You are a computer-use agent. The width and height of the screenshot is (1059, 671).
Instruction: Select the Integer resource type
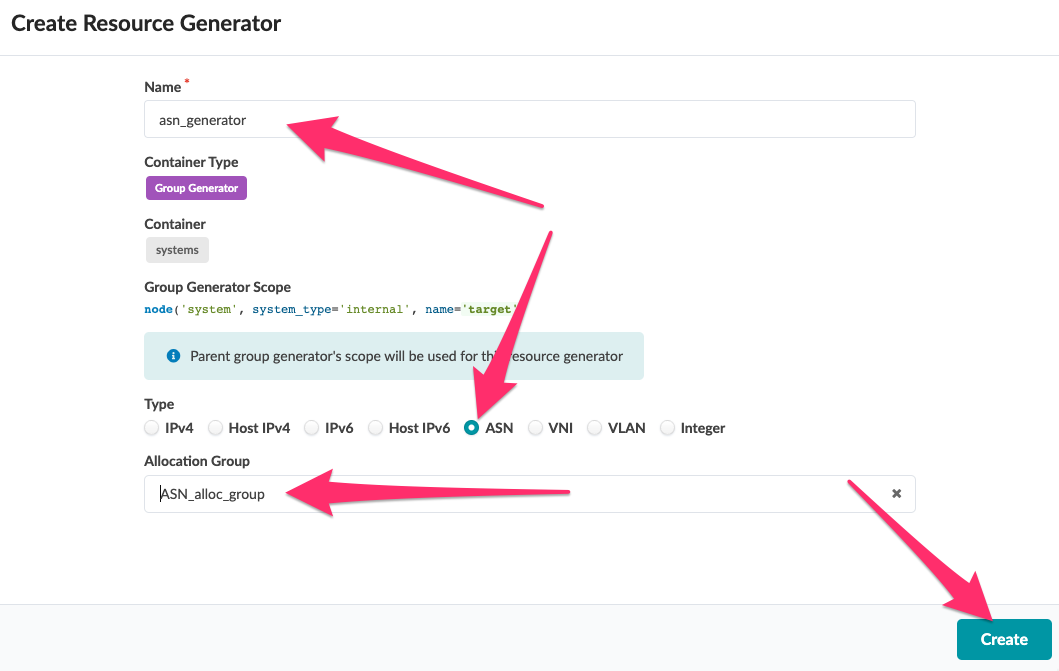pos(667,427)
